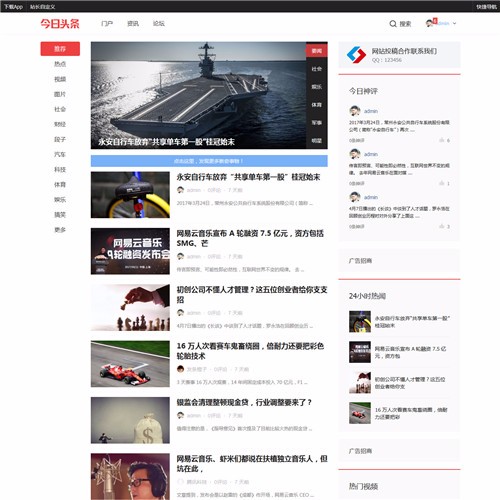Select 科技 in the left sidebar

click(60, 170)
